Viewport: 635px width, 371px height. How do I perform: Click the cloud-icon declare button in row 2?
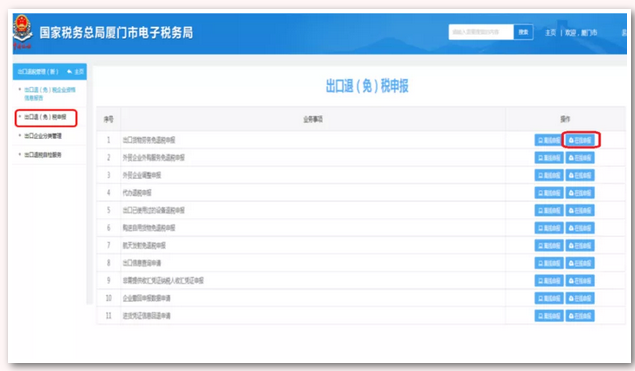coord(580,158)
